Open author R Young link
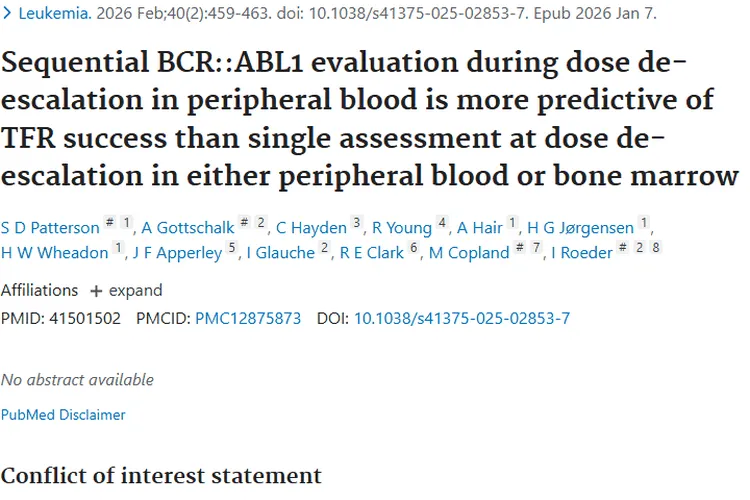The width and height of the screenshot is (750, 500). [x=402, y=228]
